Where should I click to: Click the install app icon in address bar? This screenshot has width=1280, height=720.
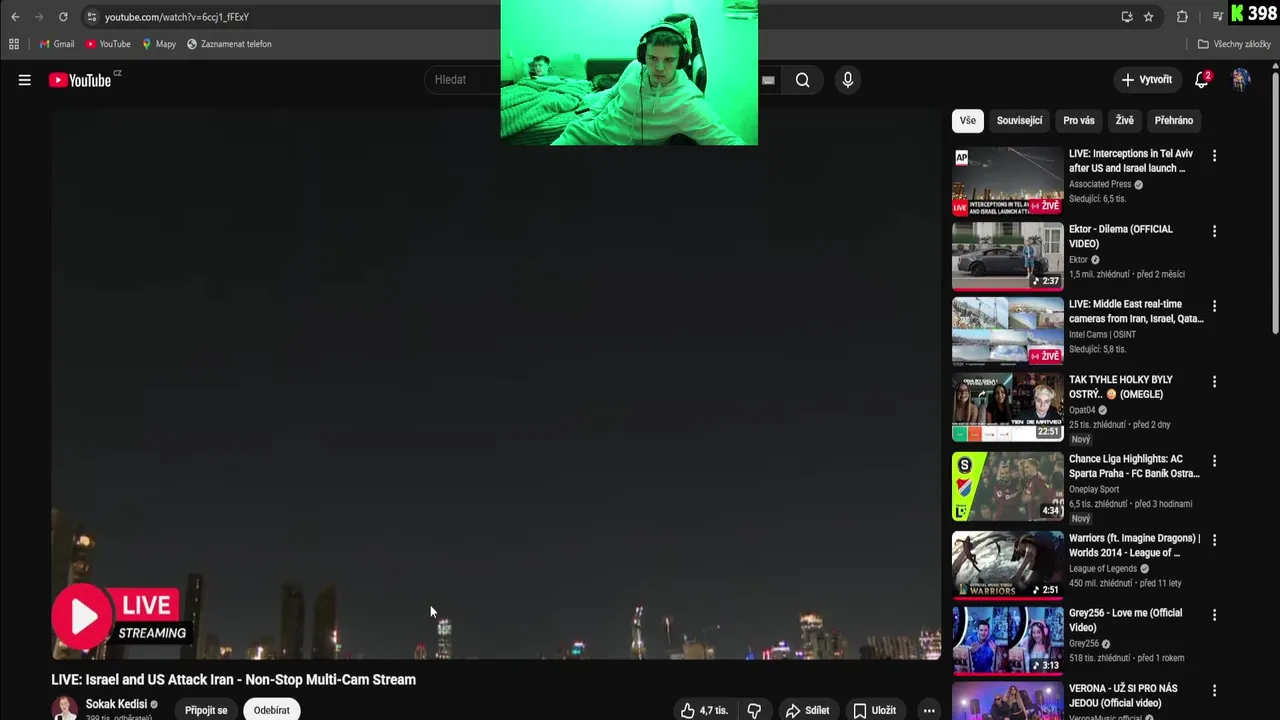click(1127, 17)
